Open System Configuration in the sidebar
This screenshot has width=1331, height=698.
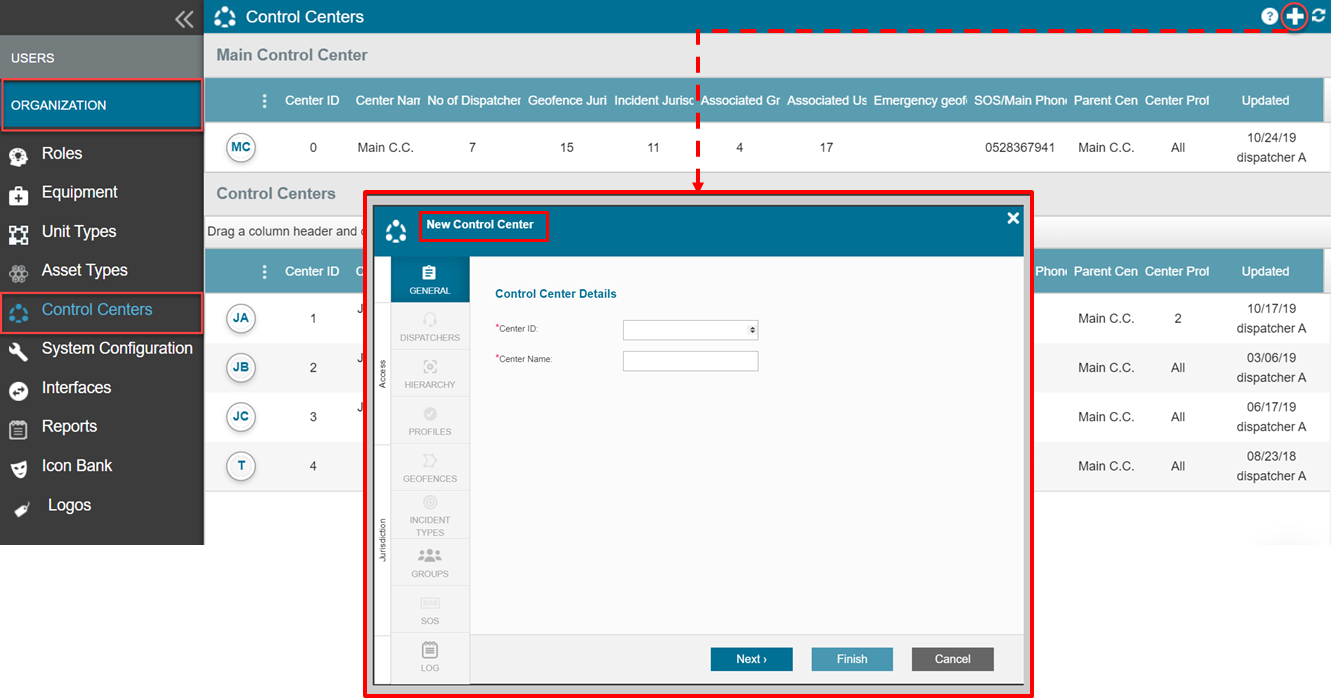click(x=116, y=349)
